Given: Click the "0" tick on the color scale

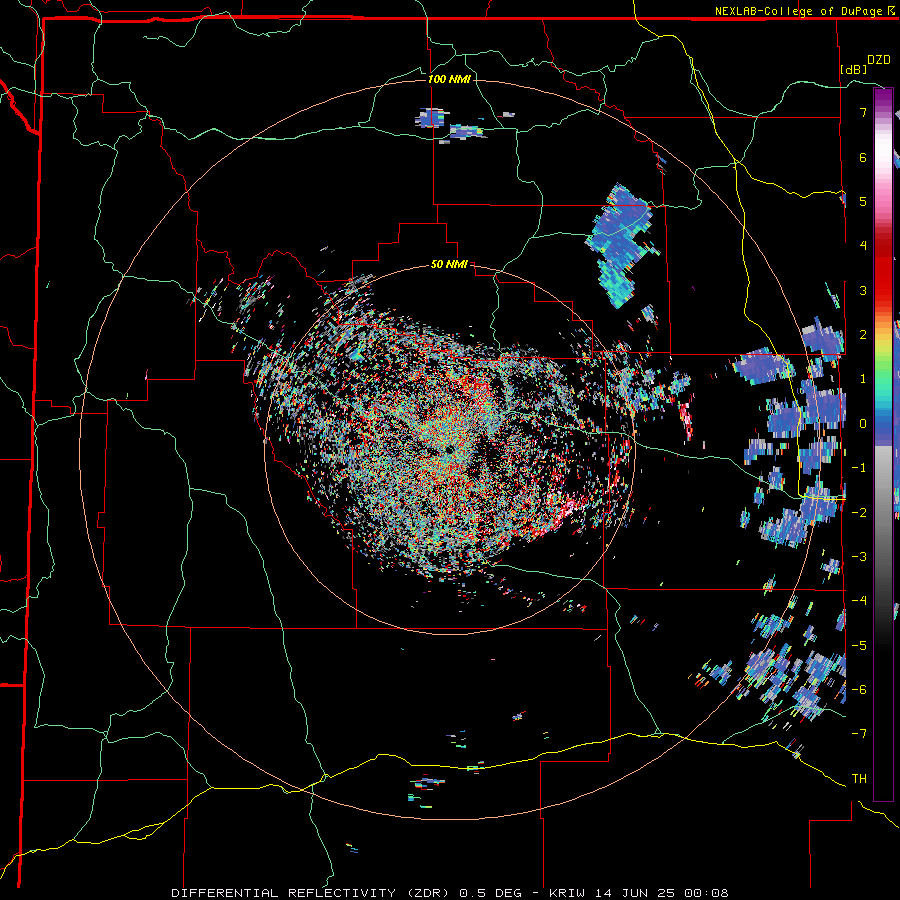Looking at the screenshot, I should 863,424.
